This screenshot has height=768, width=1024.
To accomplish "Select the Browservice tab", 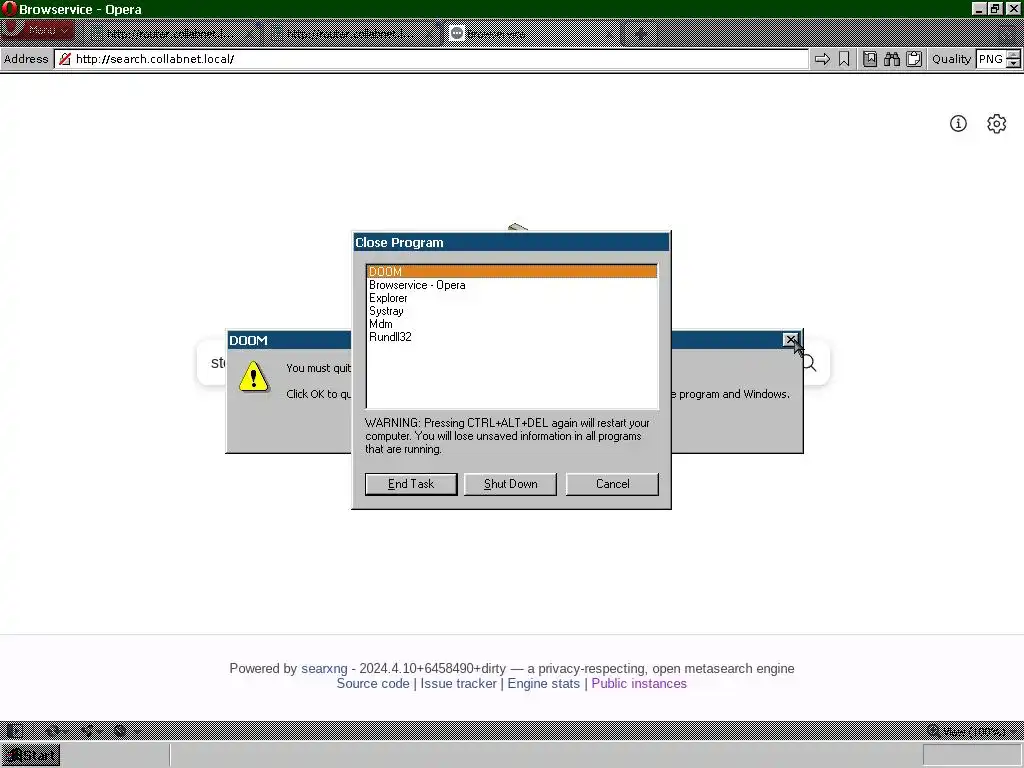I will tap(532, 33).
